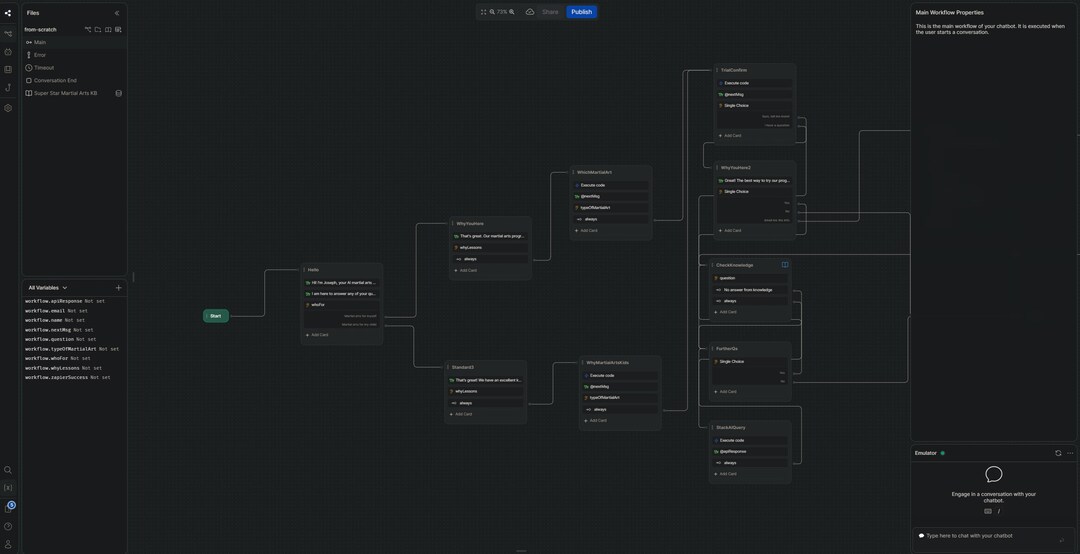Select the WhichMartialArt node header
Image resolution: width=1080 pixels, height=554 pixels.
pyautogui.click(x=611, y=172)
